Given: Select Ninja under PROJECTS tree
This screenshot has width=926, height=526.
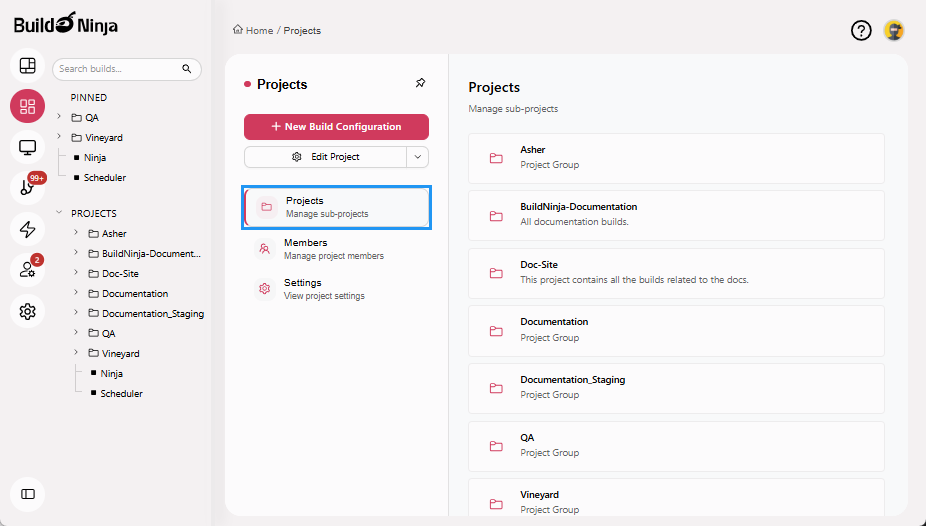Looking at the screenshot, I should point(111,374).
